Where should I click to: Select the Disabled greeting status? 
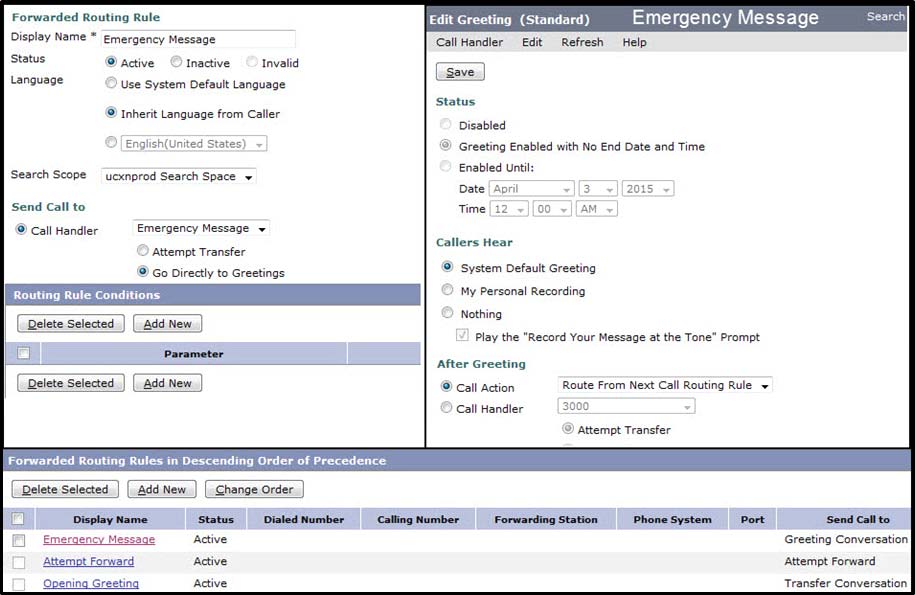[445, 124]
